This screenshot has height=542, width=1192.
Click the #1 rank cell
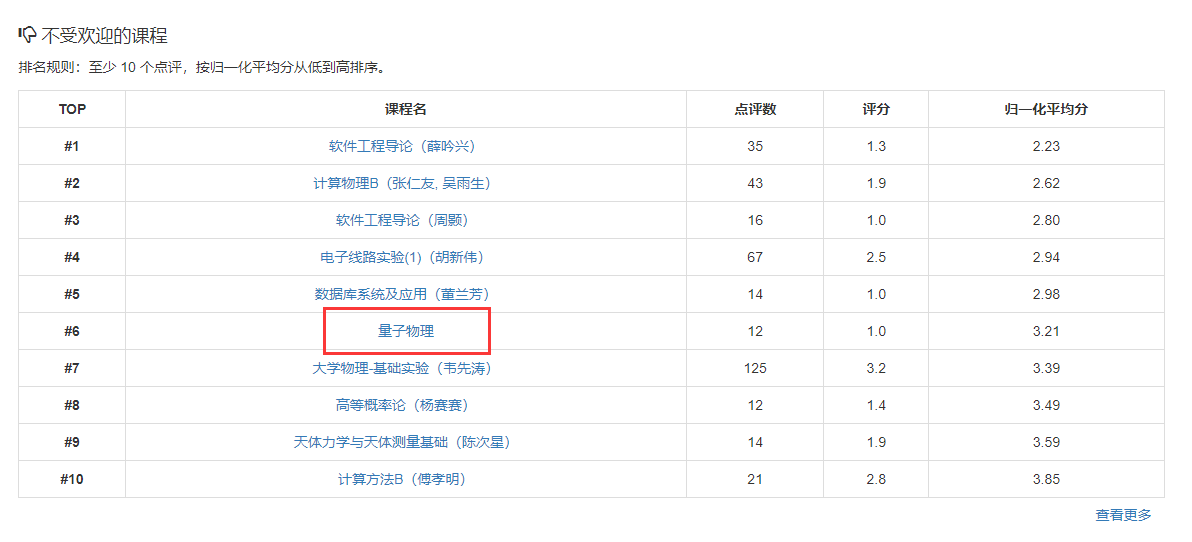coord(72,146)
